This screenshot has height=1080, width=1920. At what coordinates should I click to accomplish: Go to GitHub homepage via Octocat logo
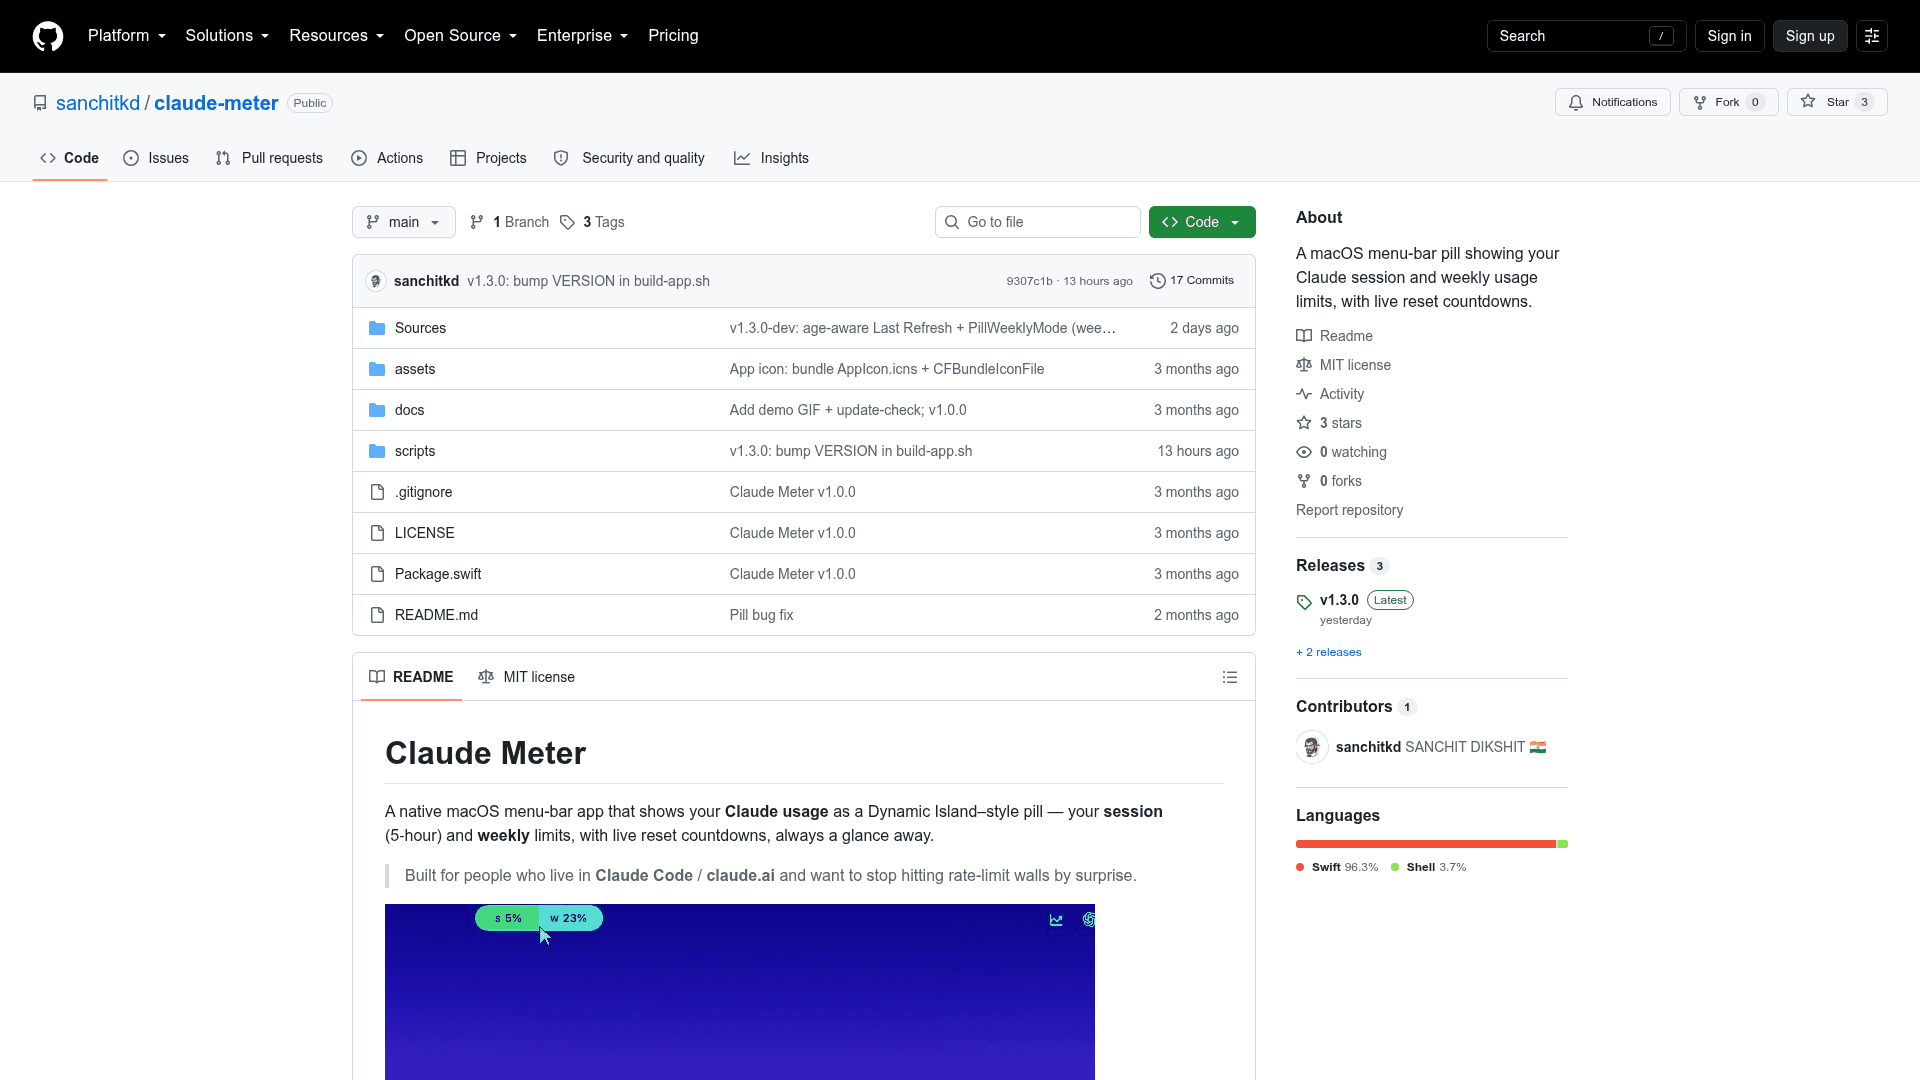[48, 36]
